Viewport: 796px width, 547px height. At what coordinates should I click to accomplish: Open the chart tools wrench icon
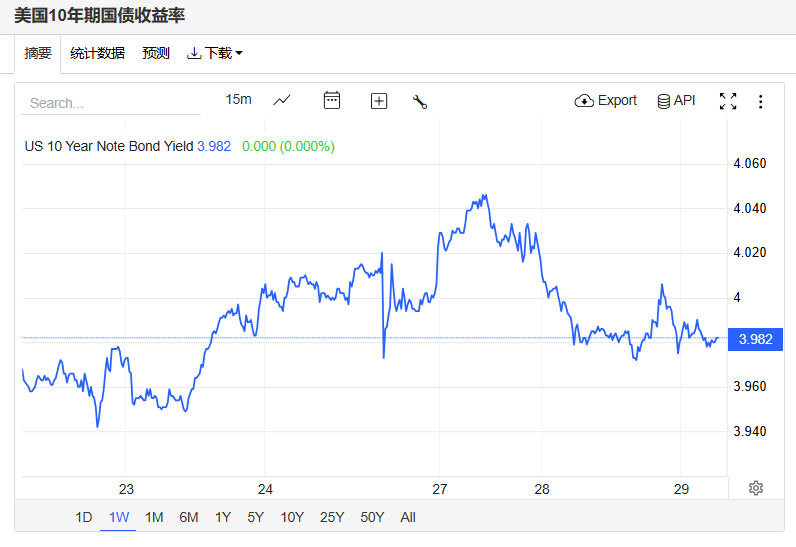point(420,101)
